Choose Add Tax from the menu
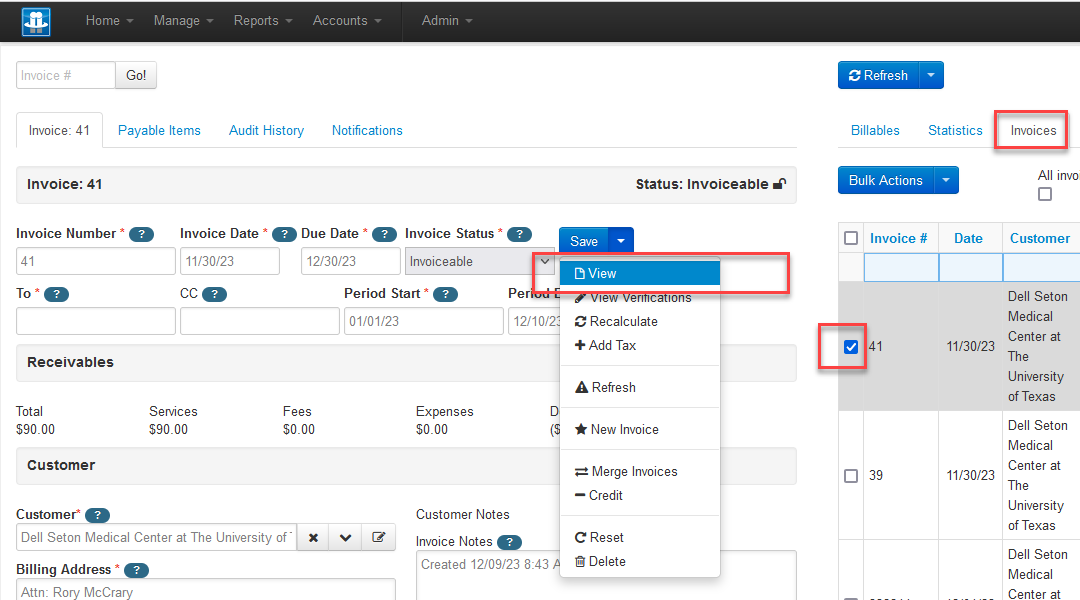 640,346
